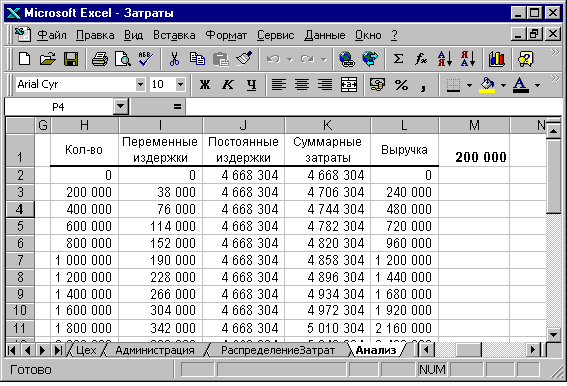Open the Правка menu
This screenshot has height=386, width=567.
95,35
